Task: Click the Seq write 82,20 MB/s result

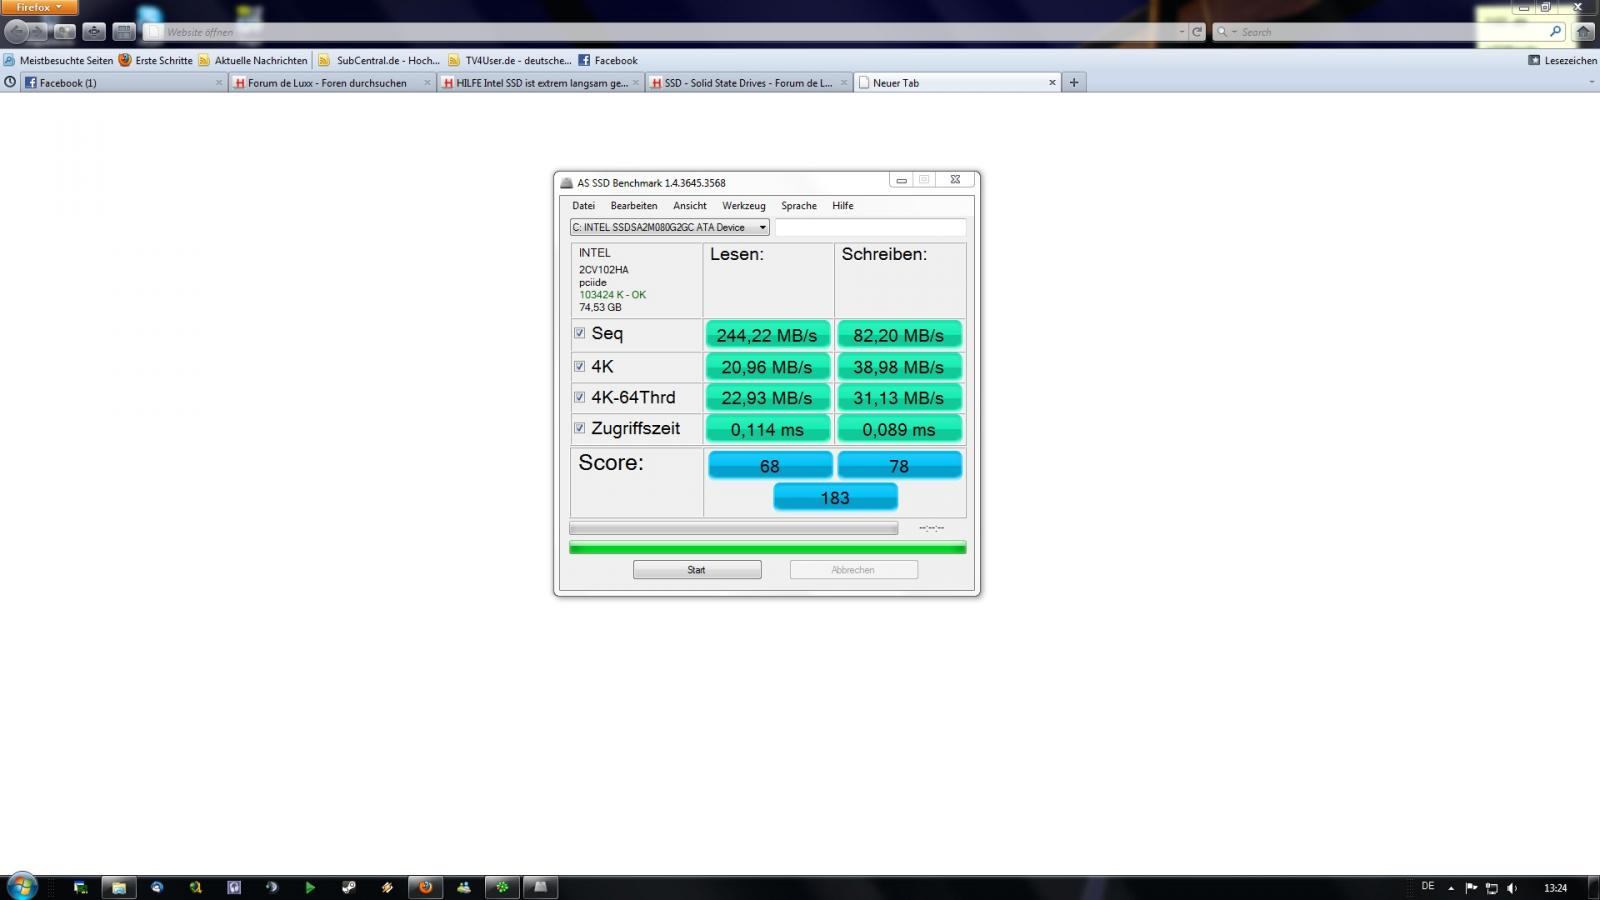Action: 899,335
